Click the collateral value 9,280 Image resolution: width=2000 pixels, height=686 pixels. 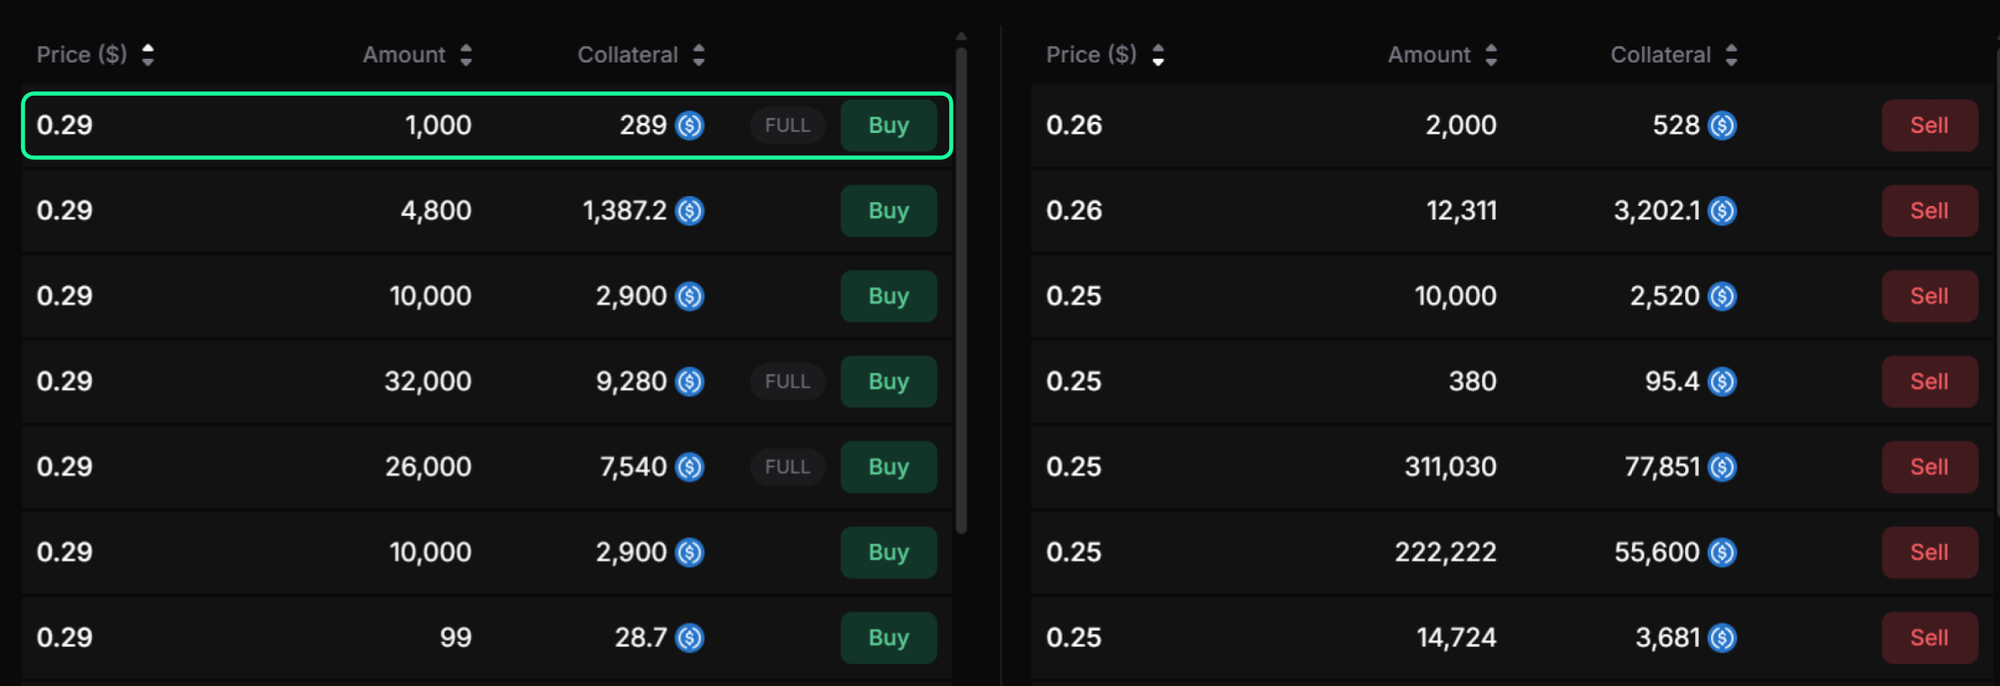631,382
